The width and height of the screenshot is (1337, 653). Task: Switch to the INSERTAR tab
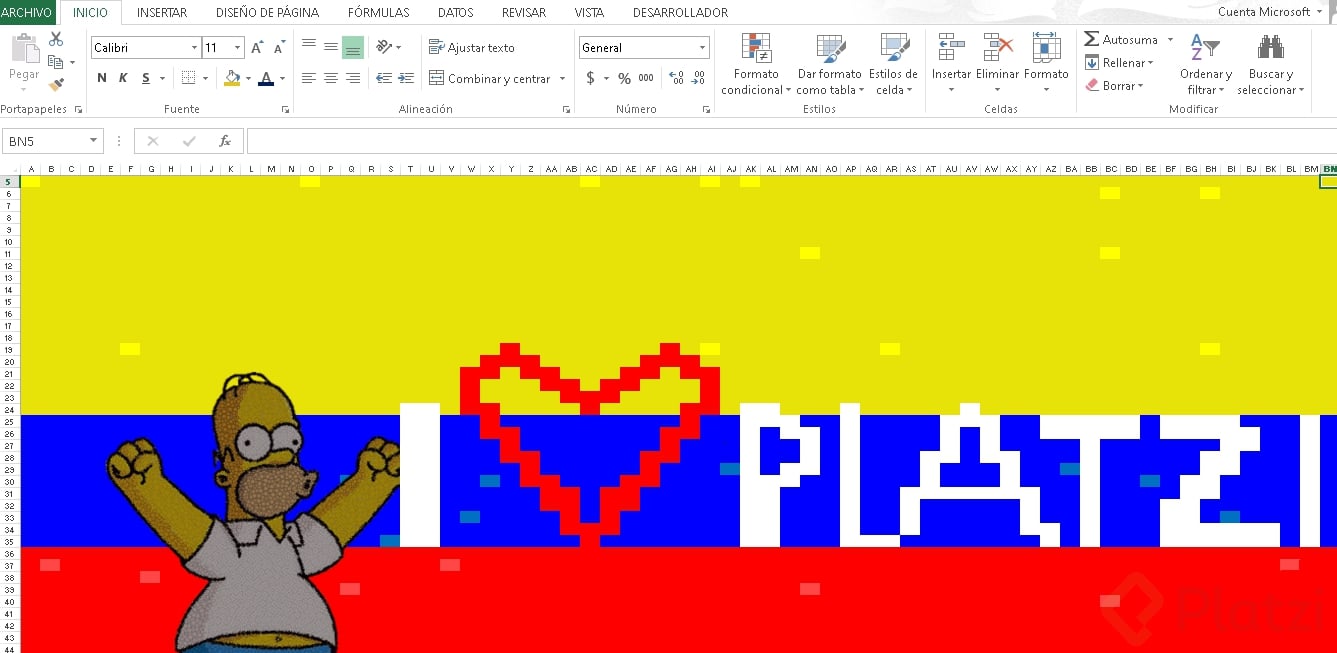pos(162,12)
